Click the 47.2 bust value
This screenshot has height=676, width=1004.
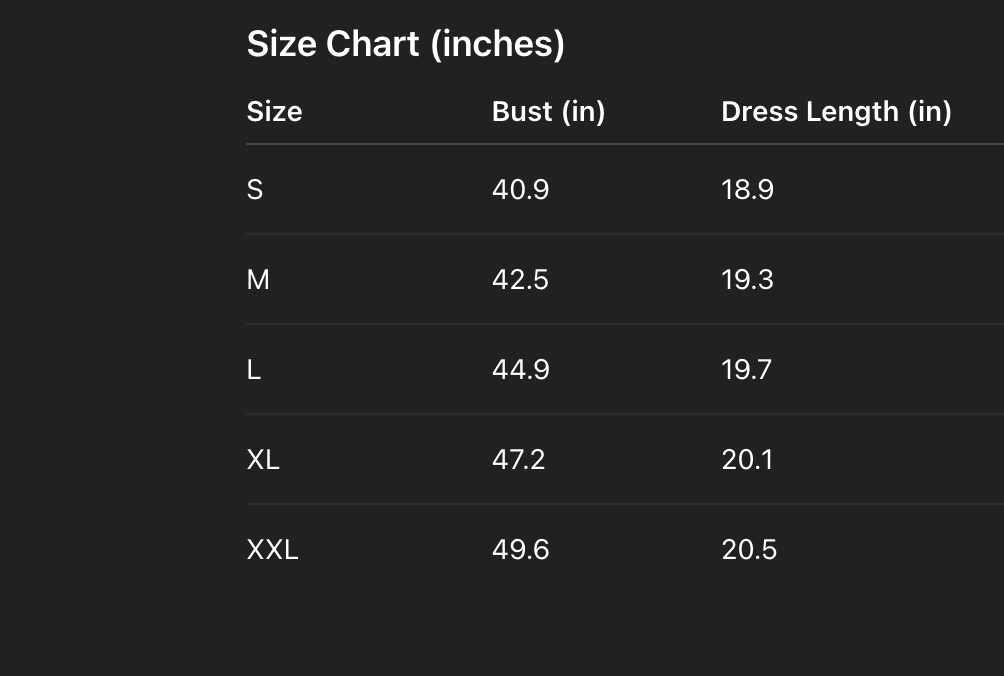click(x=519, y=459)
